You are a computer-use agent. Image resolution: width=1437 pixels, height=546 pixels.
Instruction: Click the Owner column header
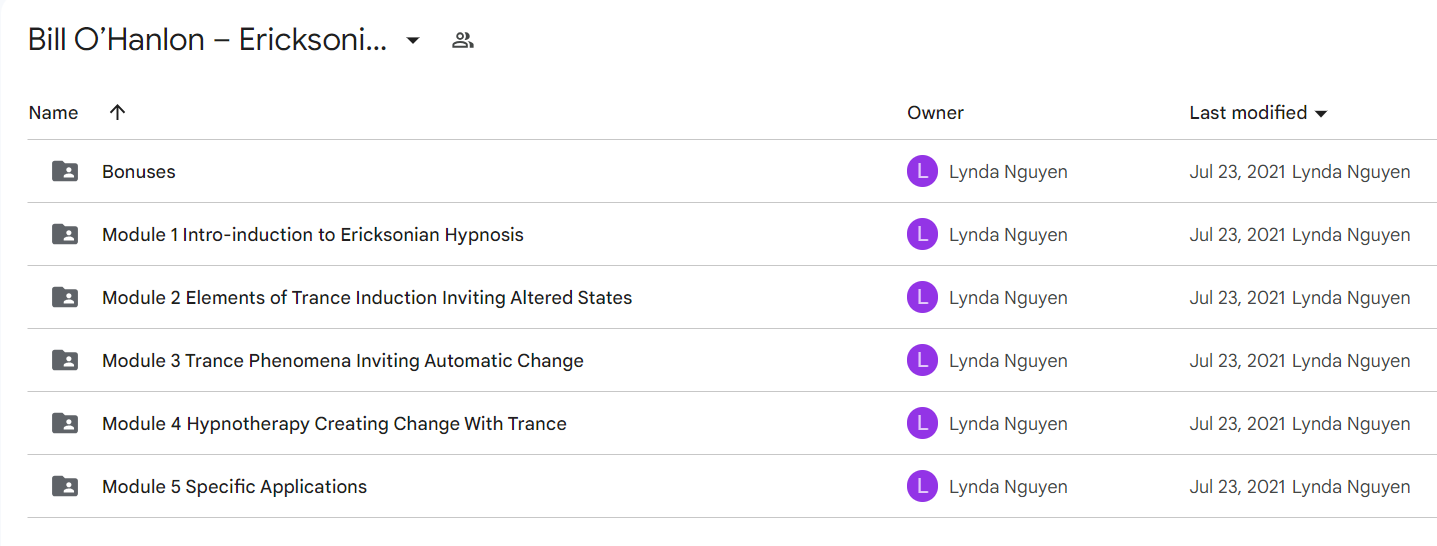pyautogui.click(x=935, y=113)
